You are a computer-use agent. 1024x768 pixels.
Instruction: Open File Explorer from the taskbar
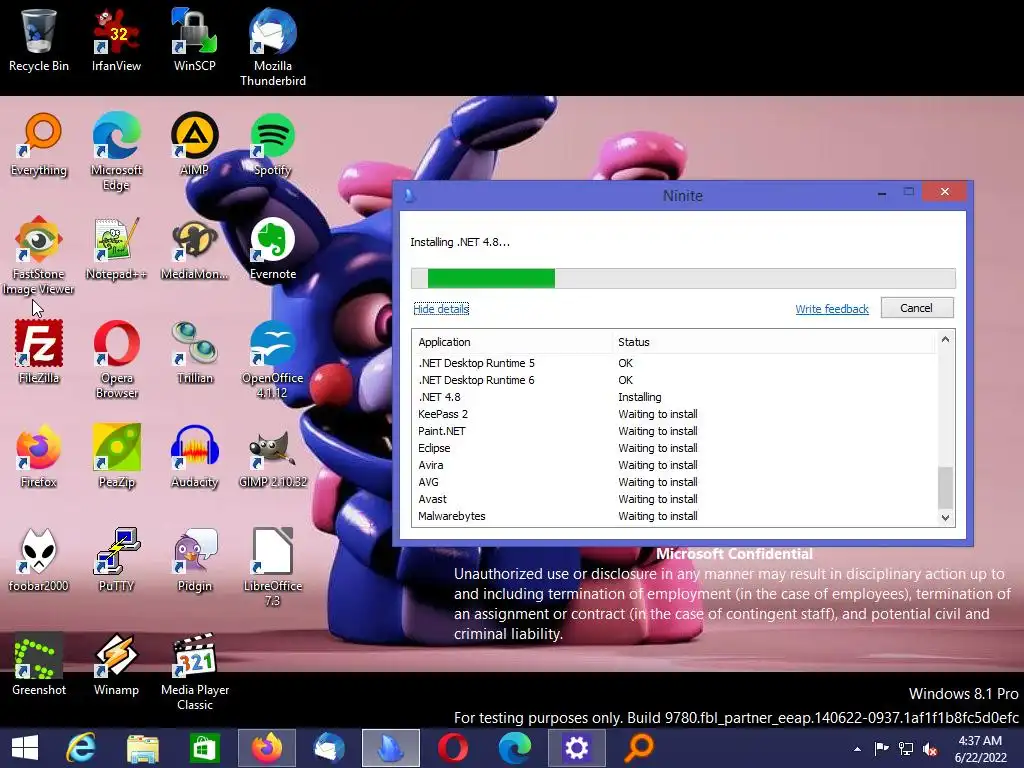coord(142,748)
